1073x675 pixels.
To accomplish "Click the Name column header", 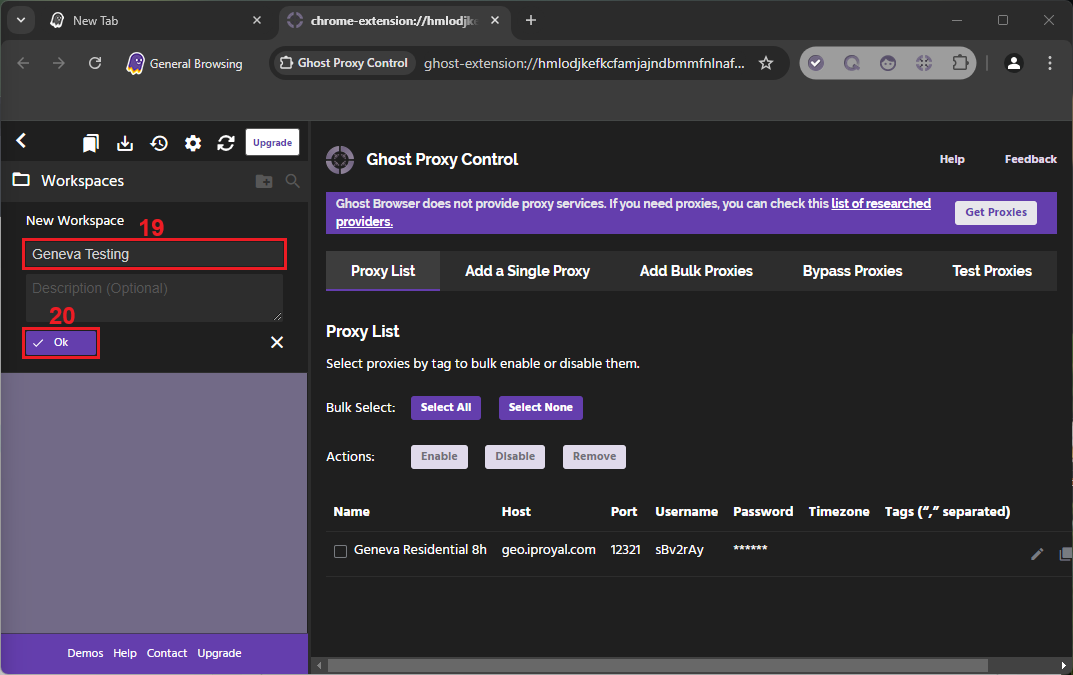I will (351, 511).
